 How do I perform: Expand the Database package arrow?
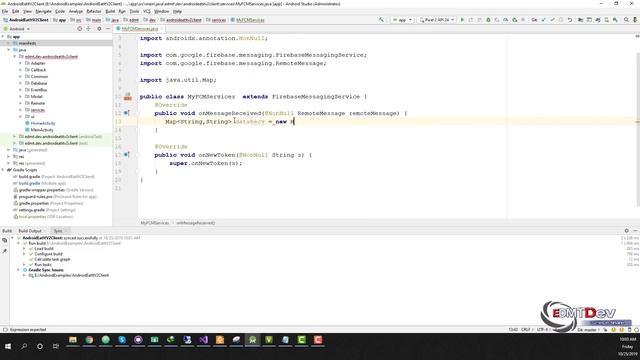20,83
